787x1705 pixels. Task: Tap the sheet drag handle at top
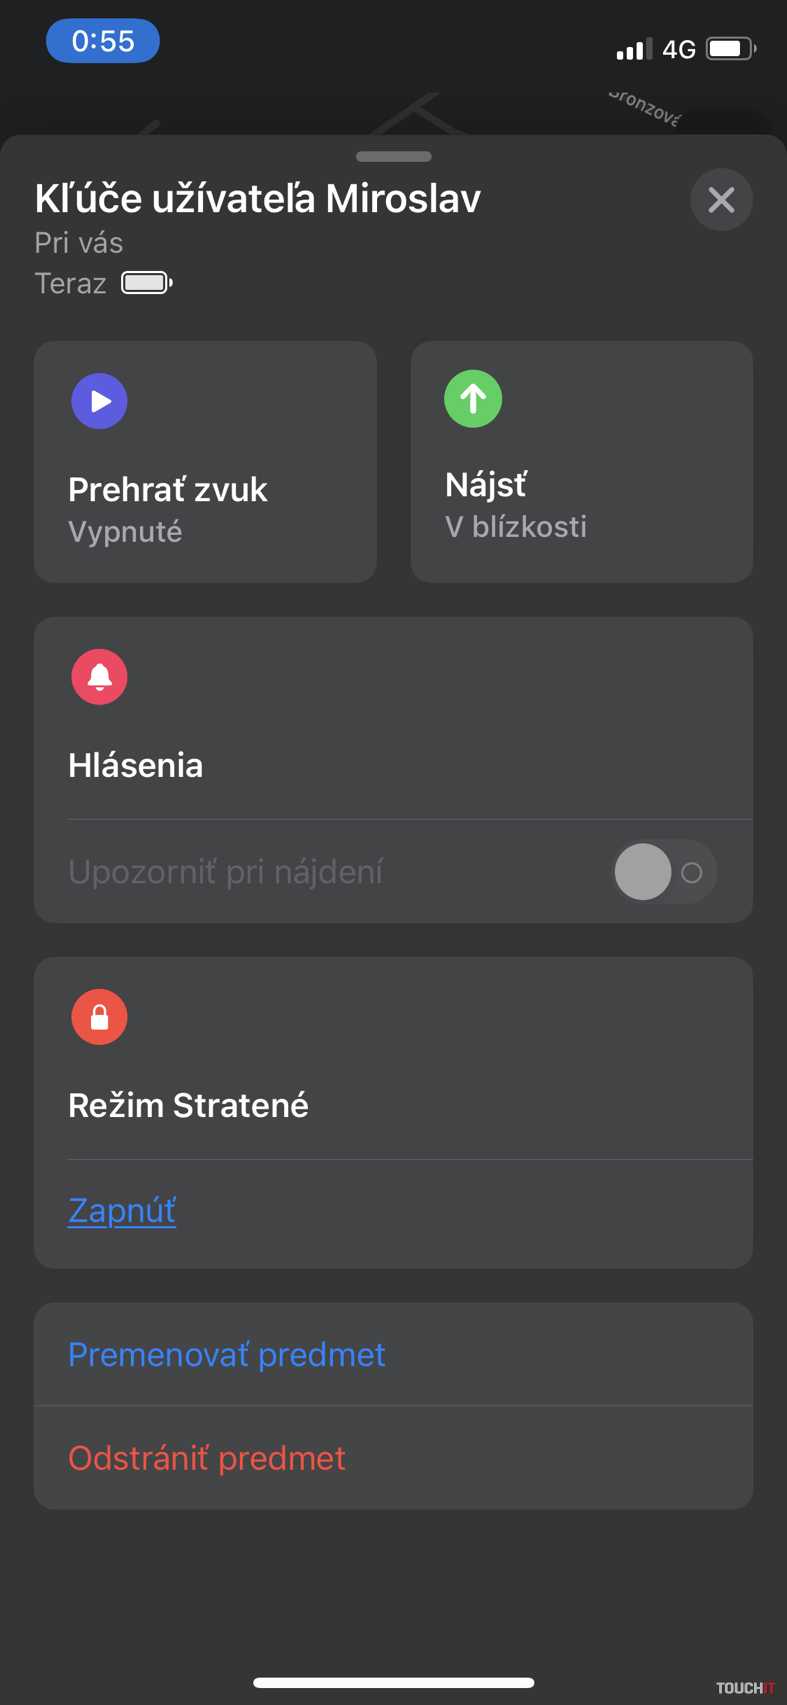pos(393,157)
